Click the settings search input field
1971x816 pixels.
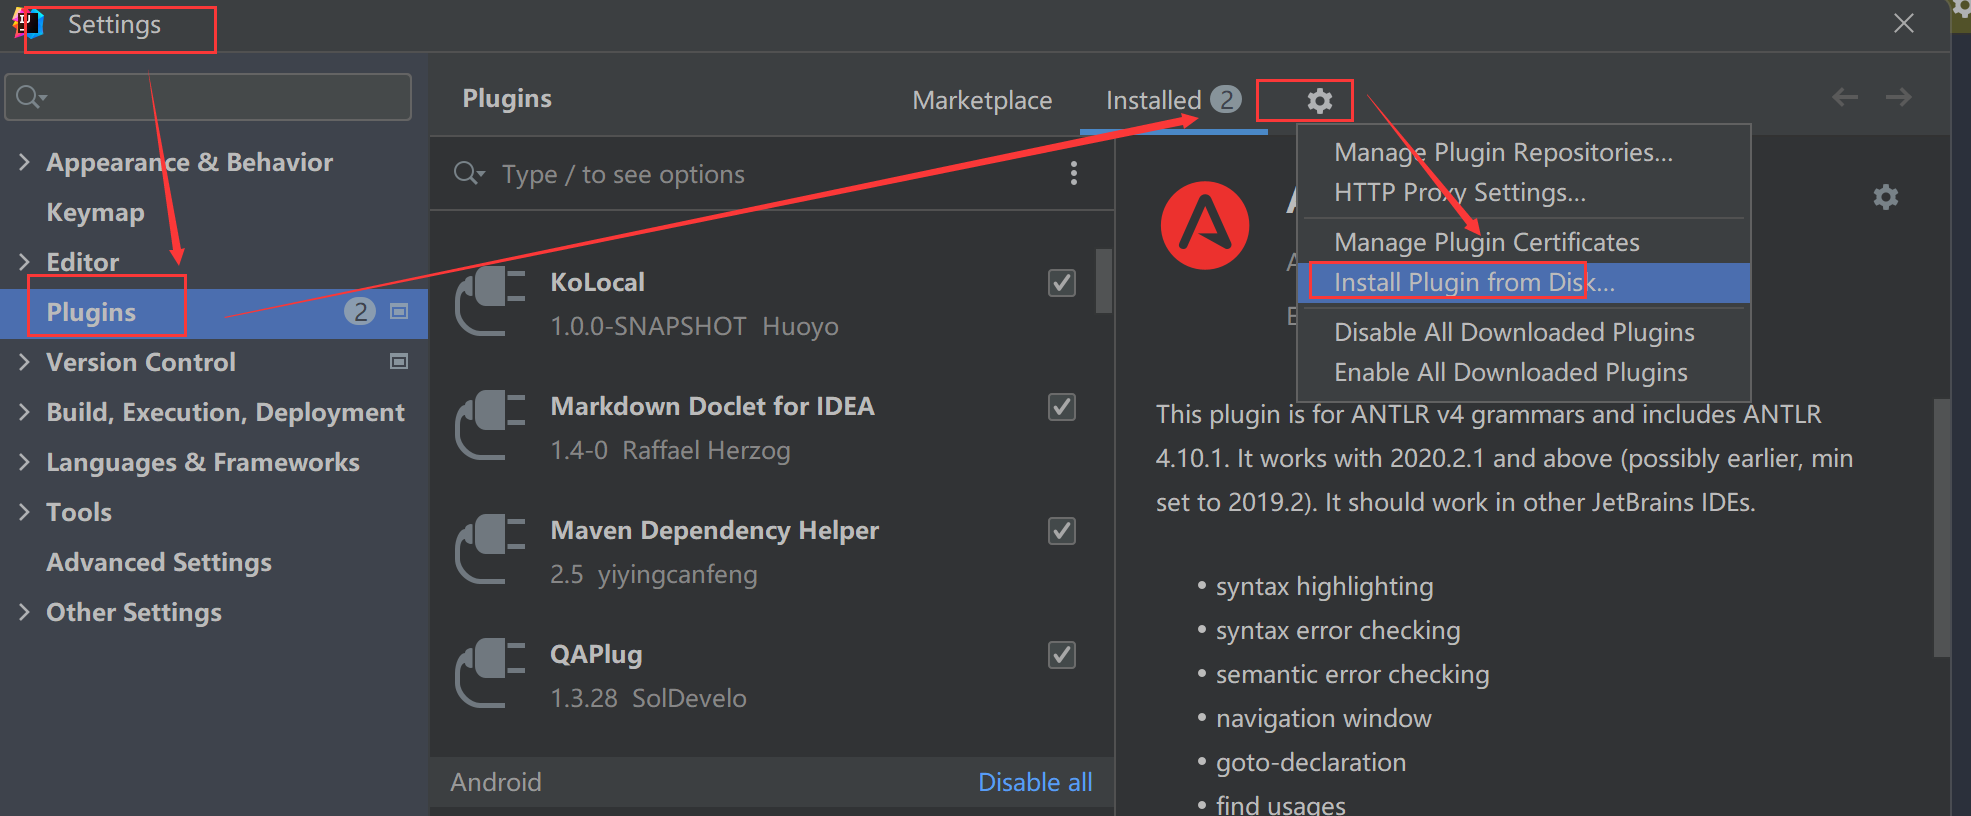pyautogui.click(x=208, y=97)
